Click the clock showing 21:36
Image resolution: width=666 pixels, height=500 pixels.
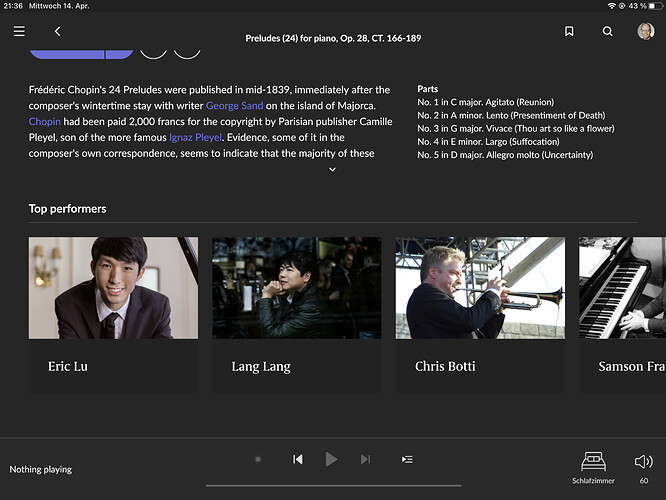click(x=13, y=6)
